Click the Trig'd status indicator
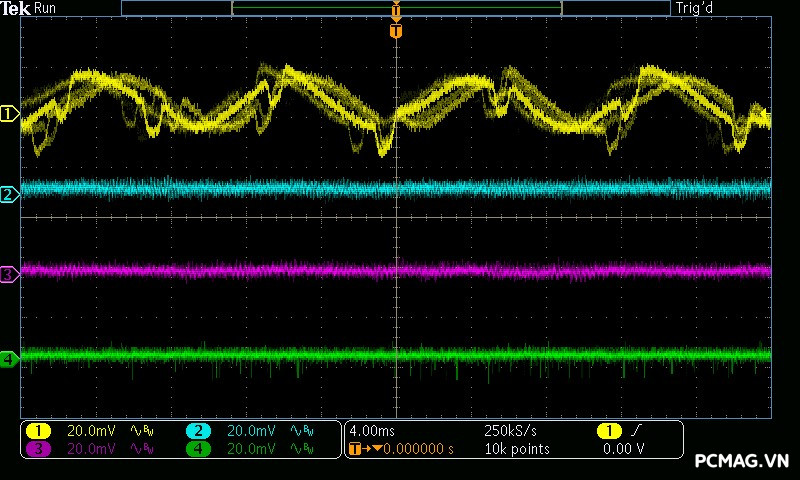Image resolution: width=800 pixels, height=480 pixels. click(694, 8)
